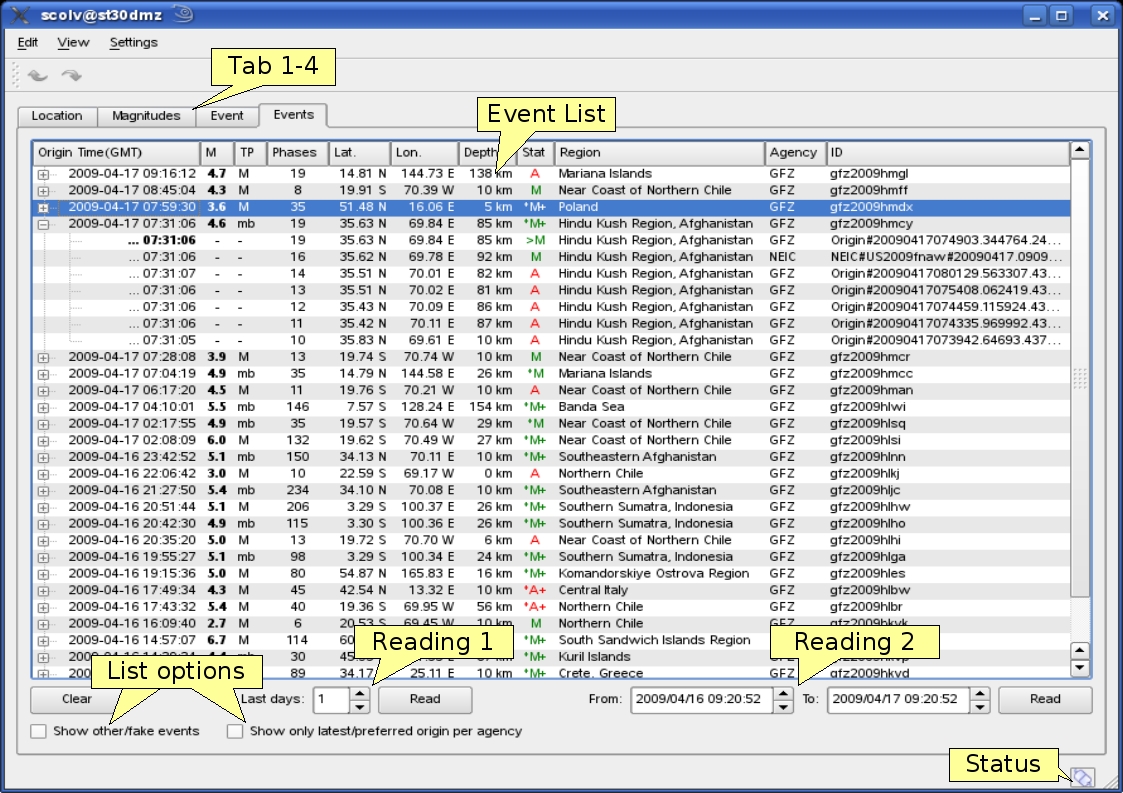Click the redo arrow toolbar icon
Image resolution: width=1123 pixels, height=793 pixels.
[71, 75]
